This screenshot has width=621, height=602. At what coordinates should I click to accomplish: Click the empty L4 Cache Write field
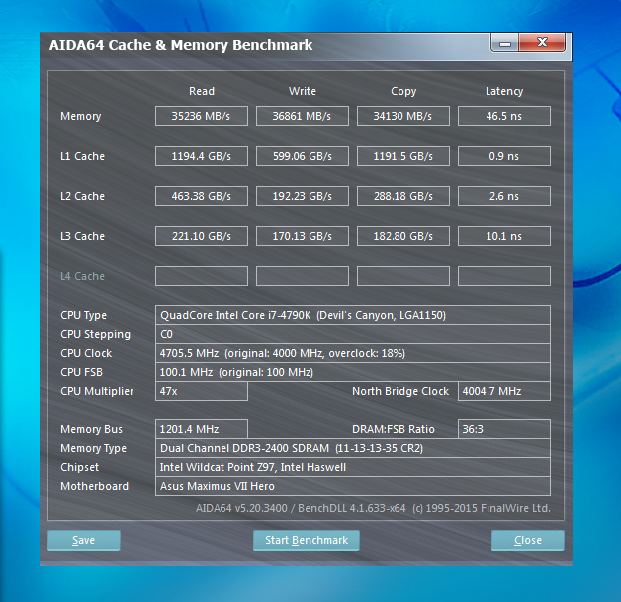click(x=302, y=276)
